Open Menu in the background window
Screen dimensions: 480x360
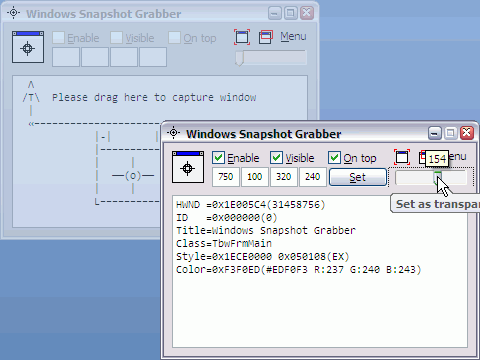(x=293, y=36)
